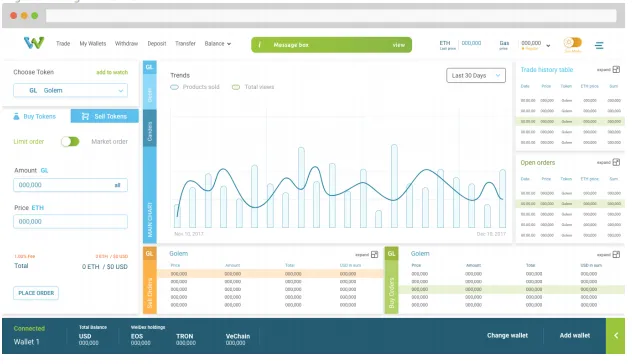Switch to the Buy Tokens tab
This screenshot has height=364, width=632.
point(36,116)
